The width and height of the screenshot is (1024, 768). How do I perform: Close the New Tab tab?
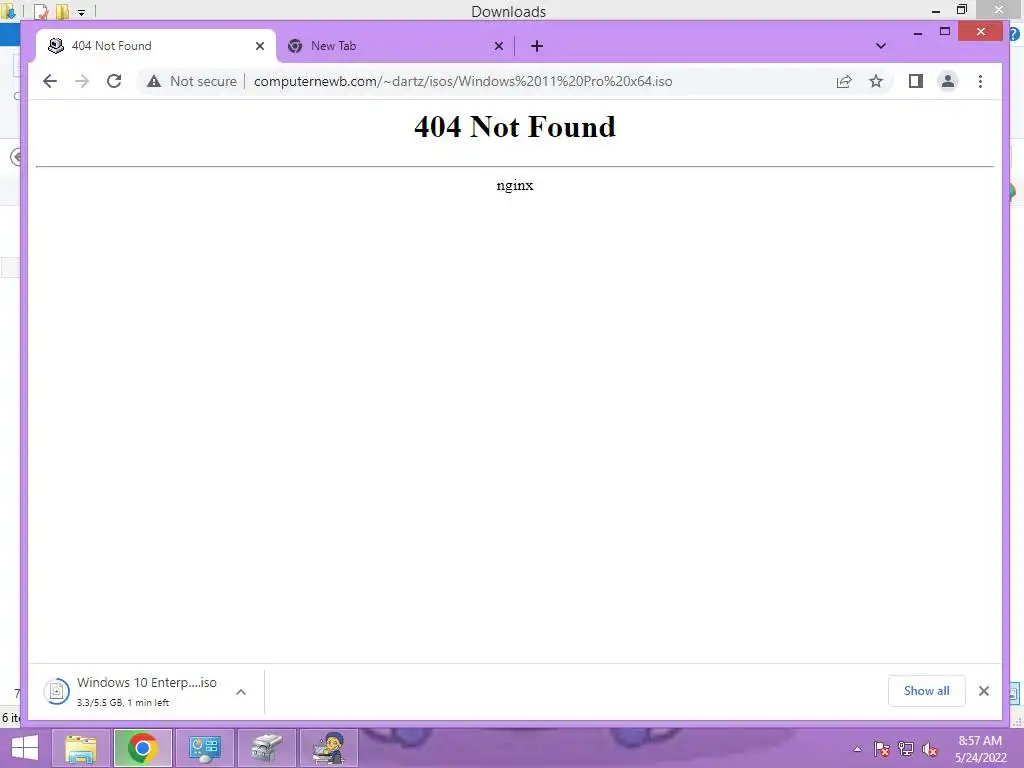(499, 46)
